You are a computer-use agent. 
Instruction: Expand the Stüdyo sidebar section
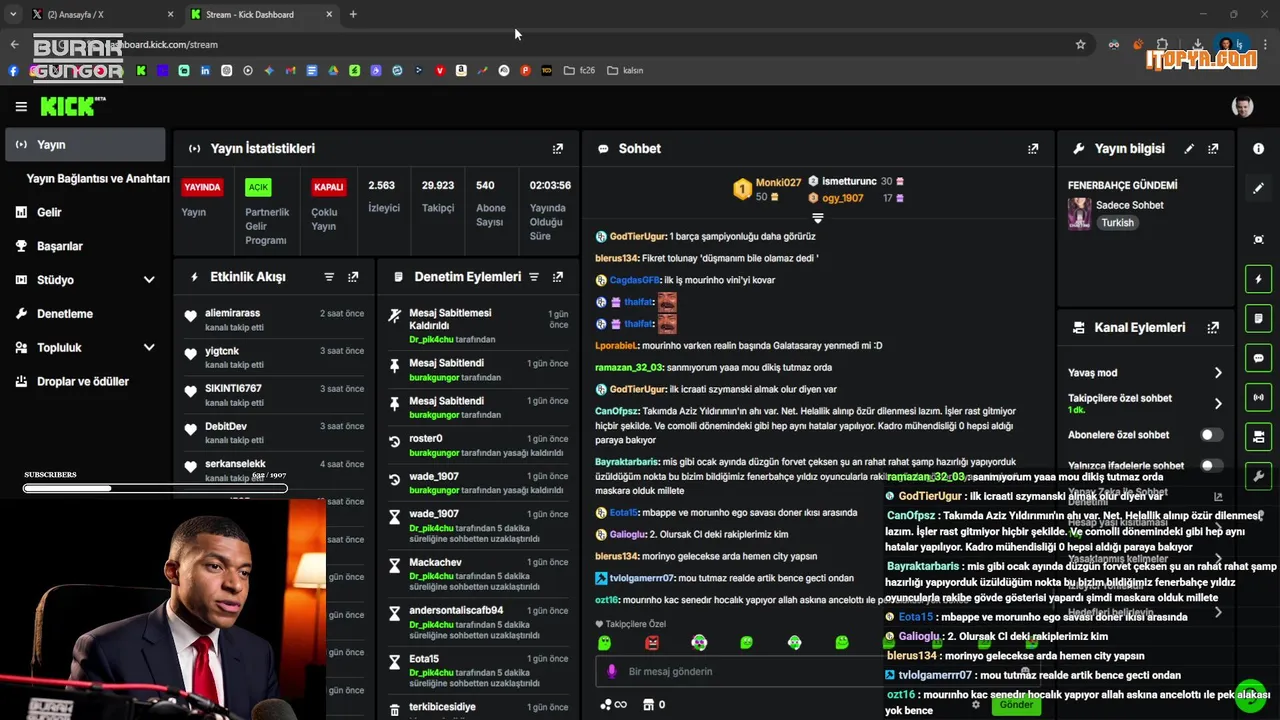(x=149, y=280)
